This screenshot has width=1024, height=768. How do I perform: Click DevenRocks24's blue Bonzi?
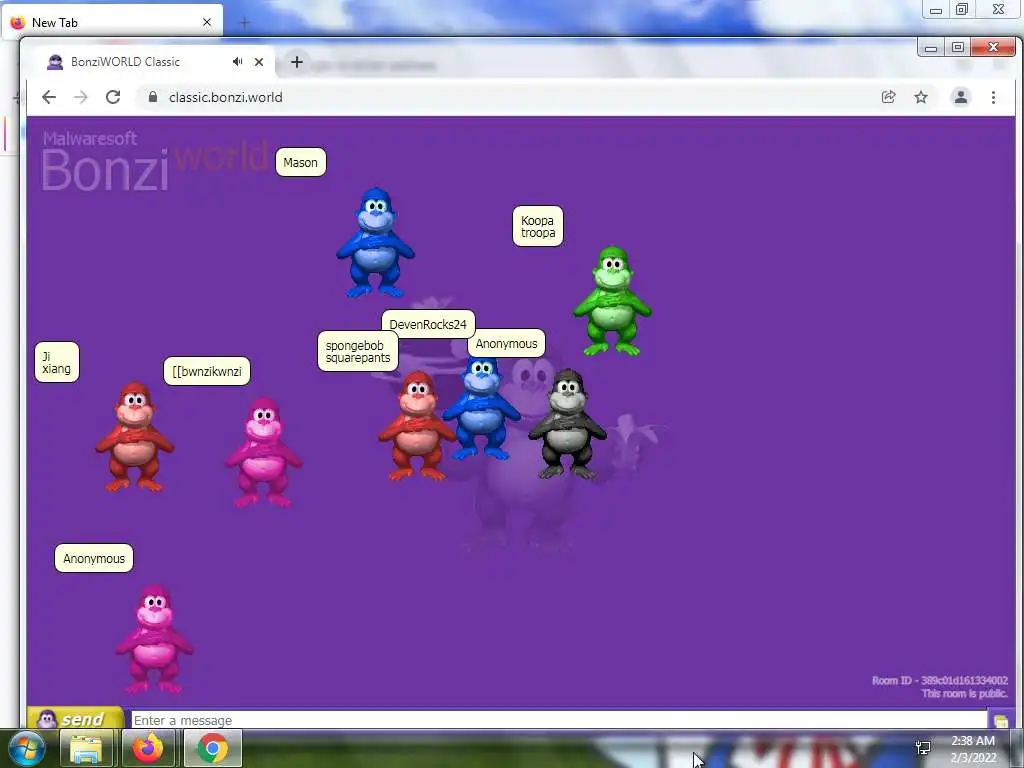point(482,410)
